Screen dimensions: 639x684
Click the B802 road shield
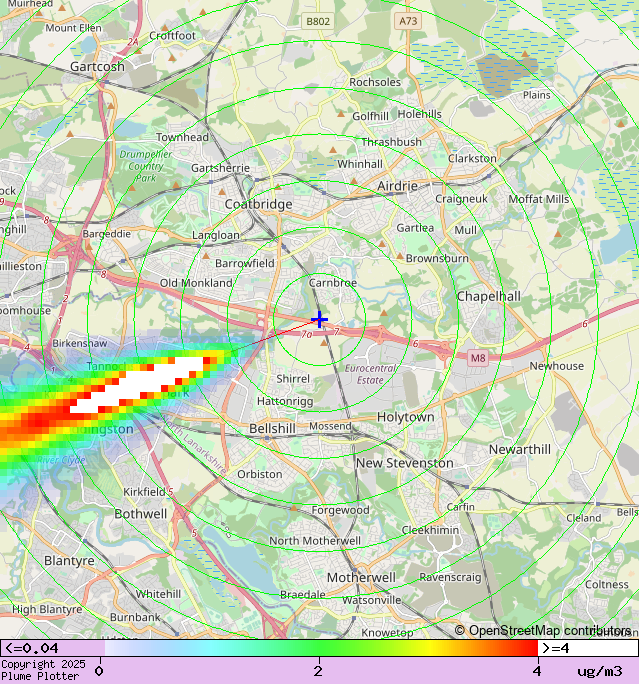point(318,21)
